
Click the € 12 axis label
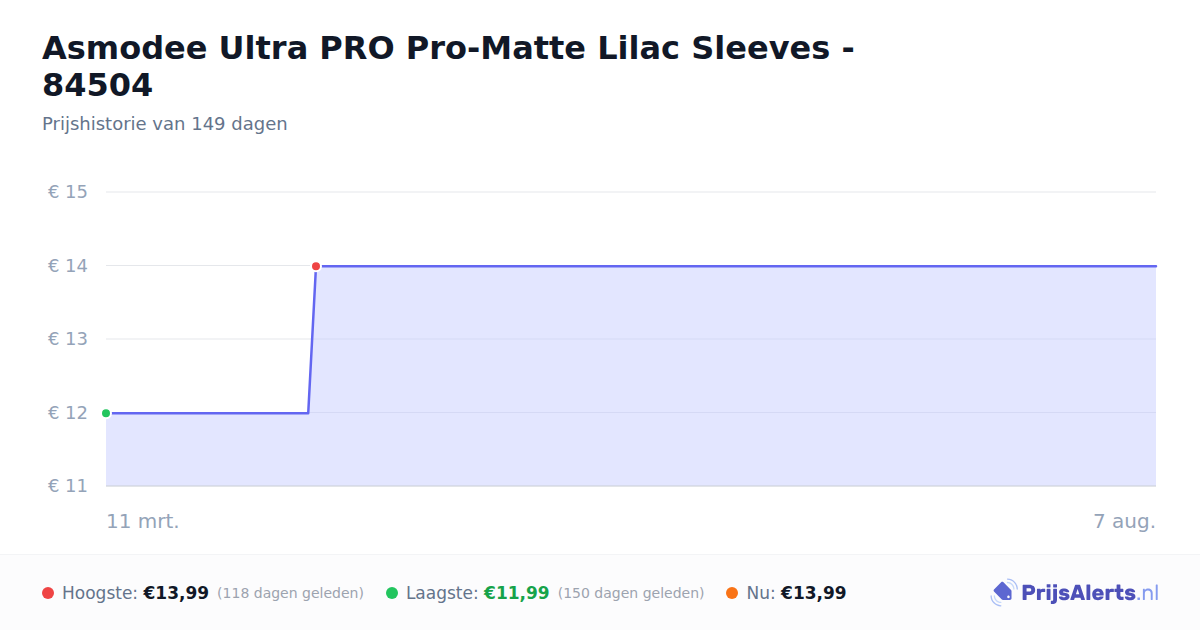coord(68,413)
